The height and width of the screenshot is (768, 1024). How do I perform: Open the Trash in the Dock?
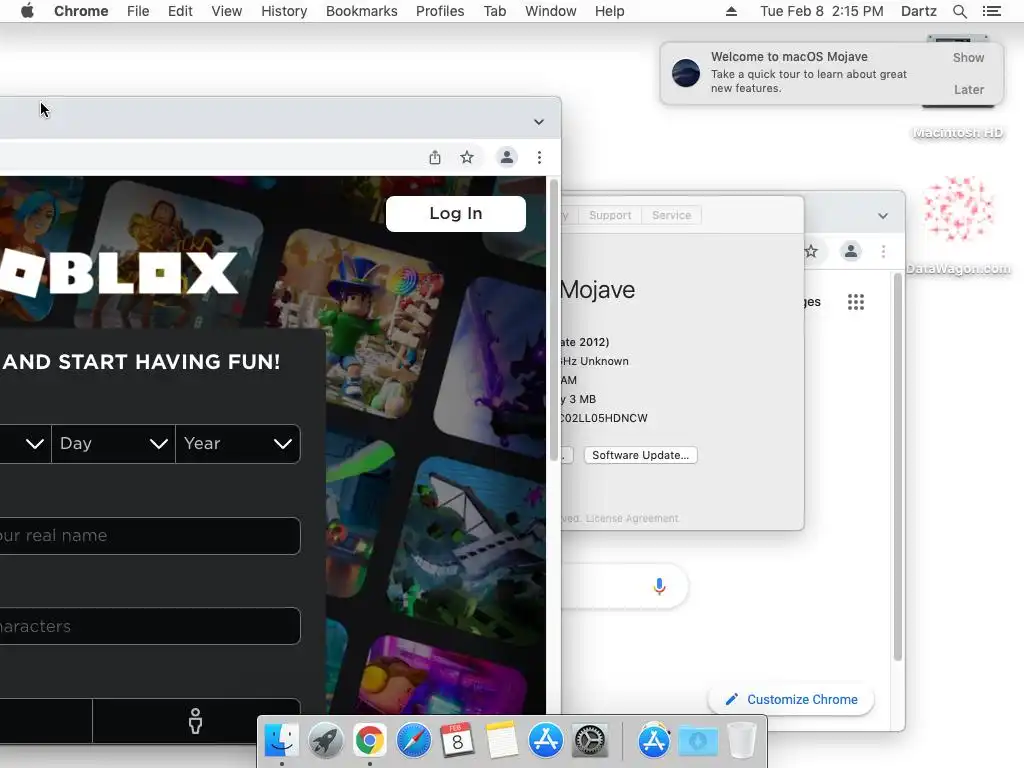[x=741, y=741]
